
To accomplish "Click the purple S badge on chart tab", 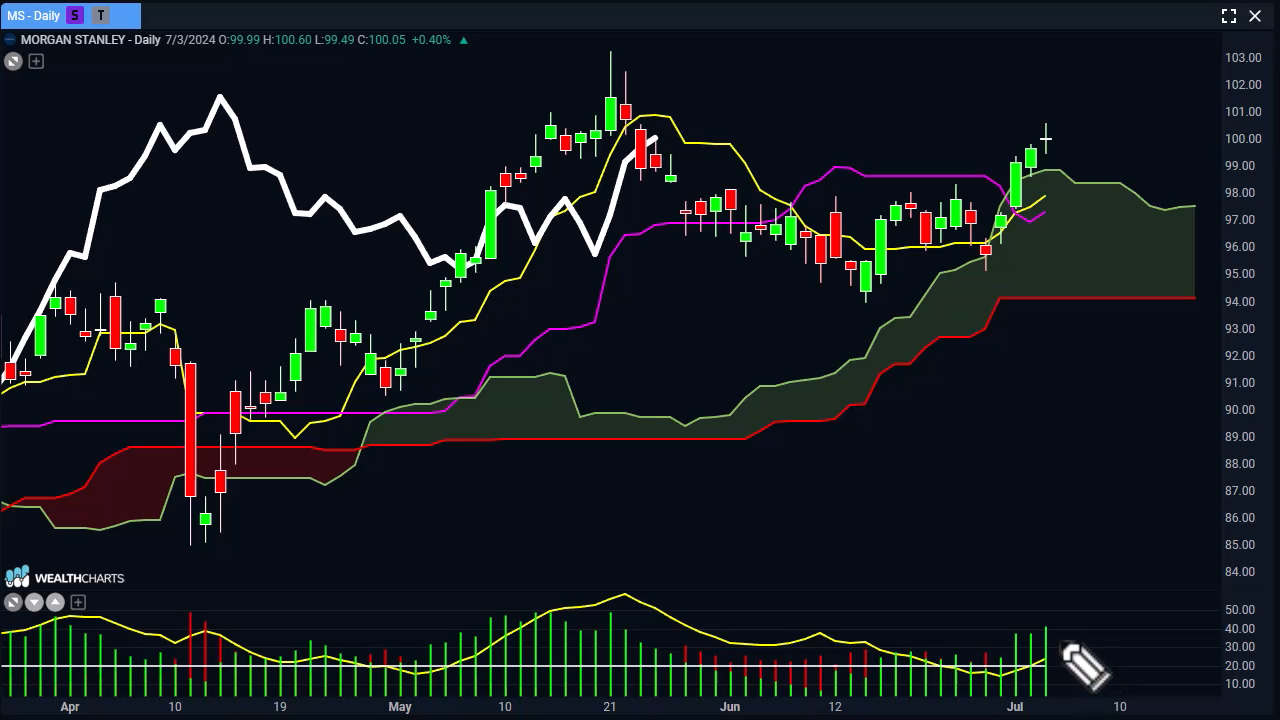I will pos(77,15).
